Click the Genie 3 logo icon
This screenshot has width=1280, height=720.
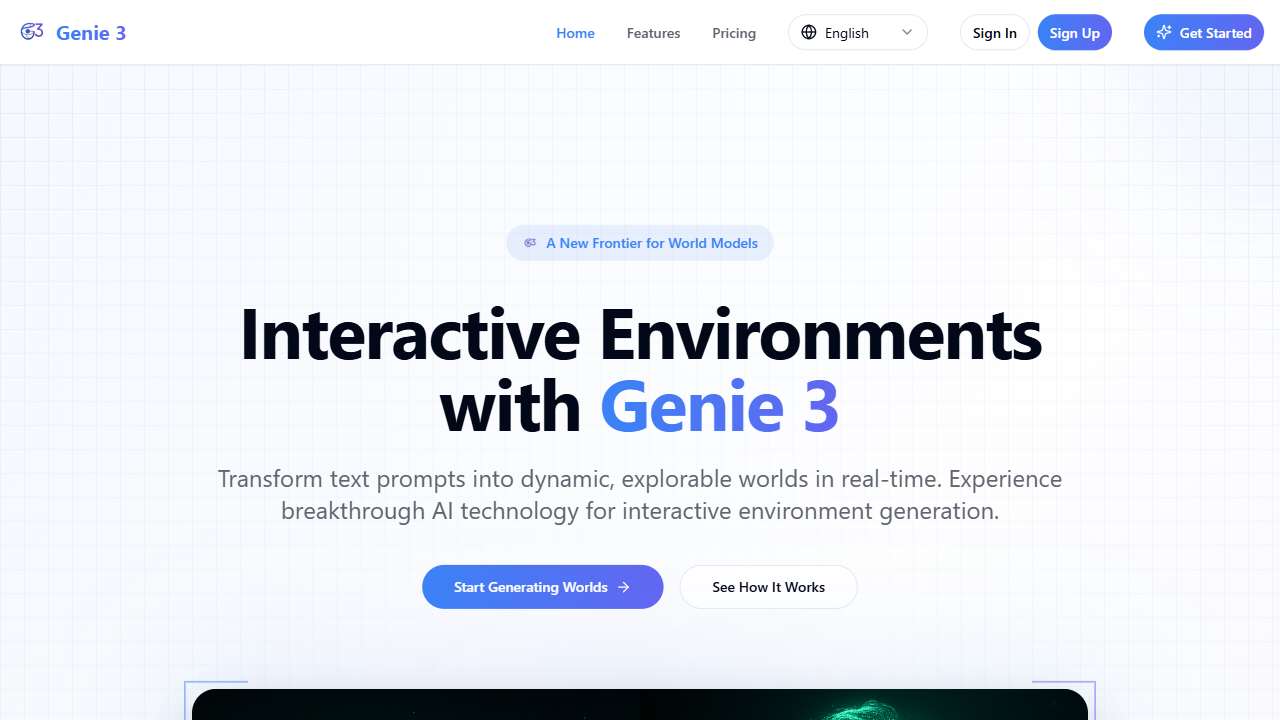[x=31, y=31]
